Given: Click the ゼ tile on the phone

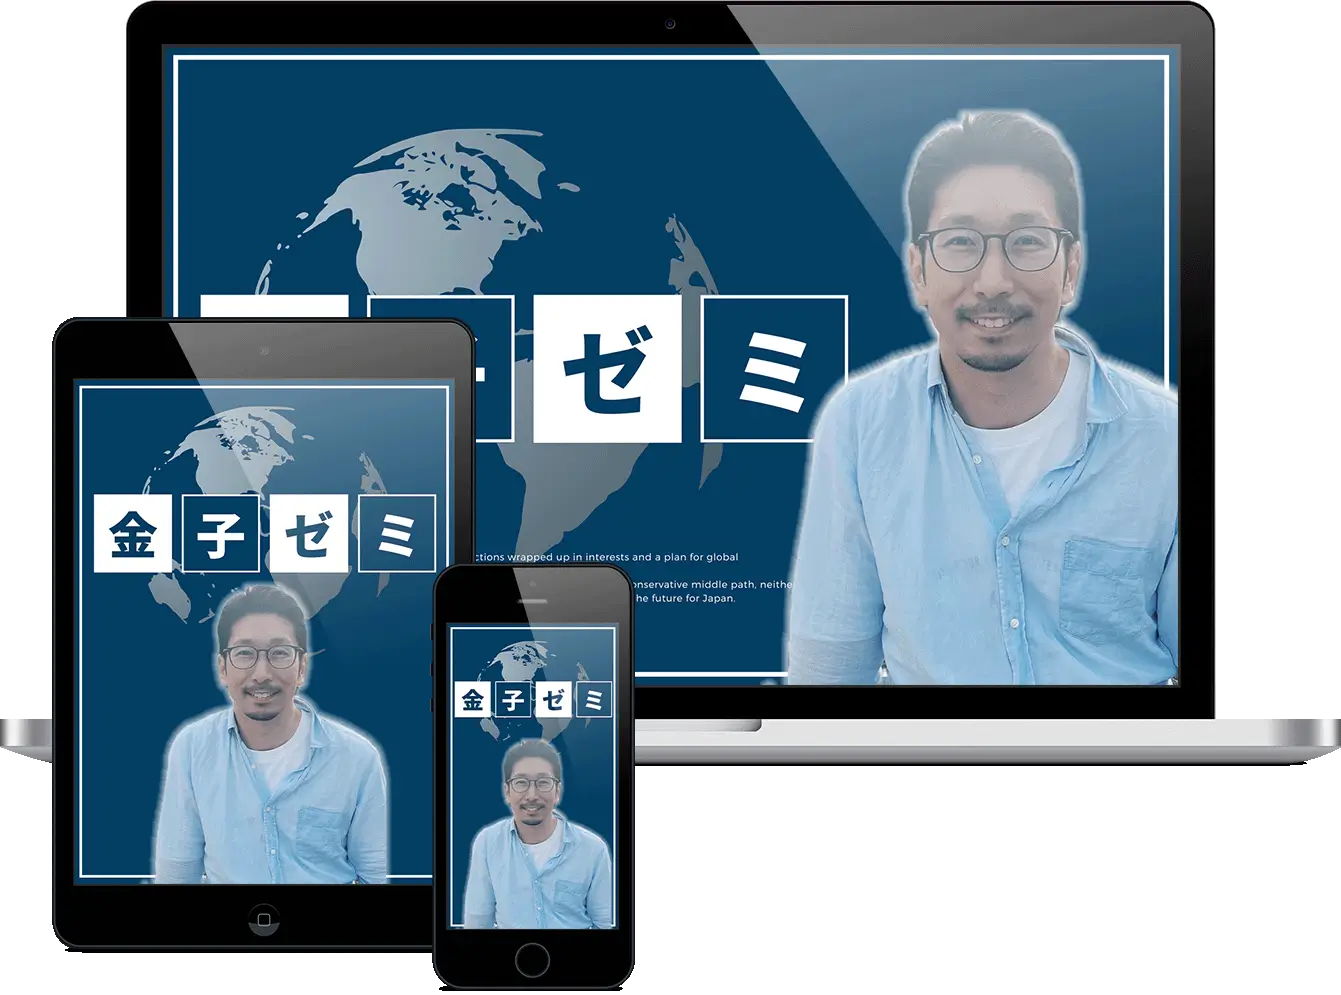Looking at the screenshot, I should (553, 699).
